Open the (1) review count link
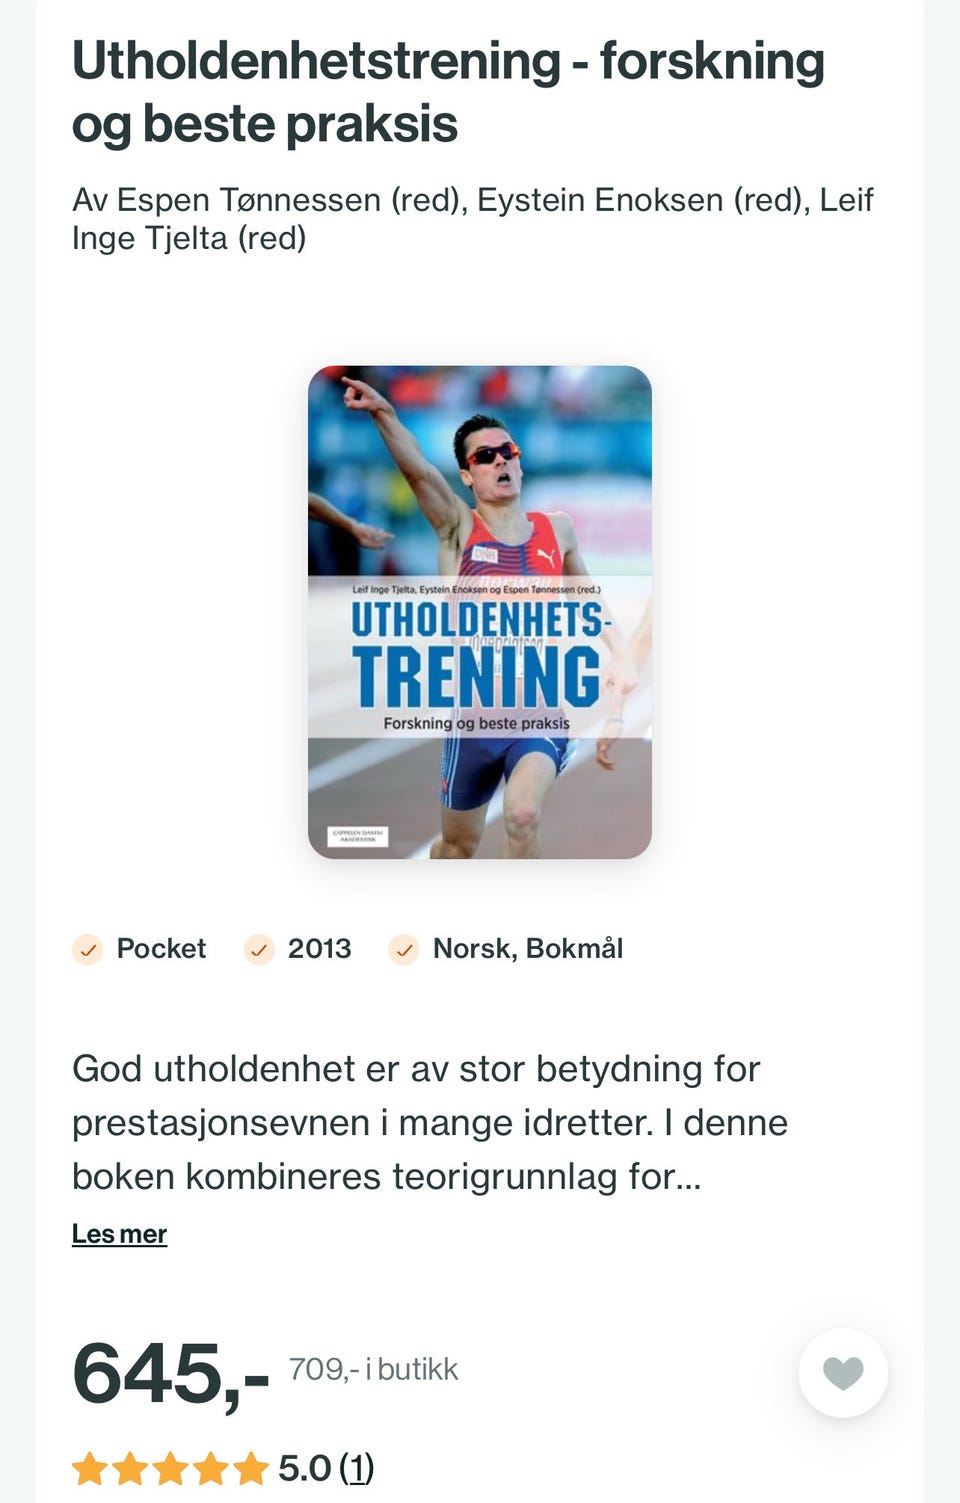Screen dimensions: 960x1503 (x=357, y=1468)
